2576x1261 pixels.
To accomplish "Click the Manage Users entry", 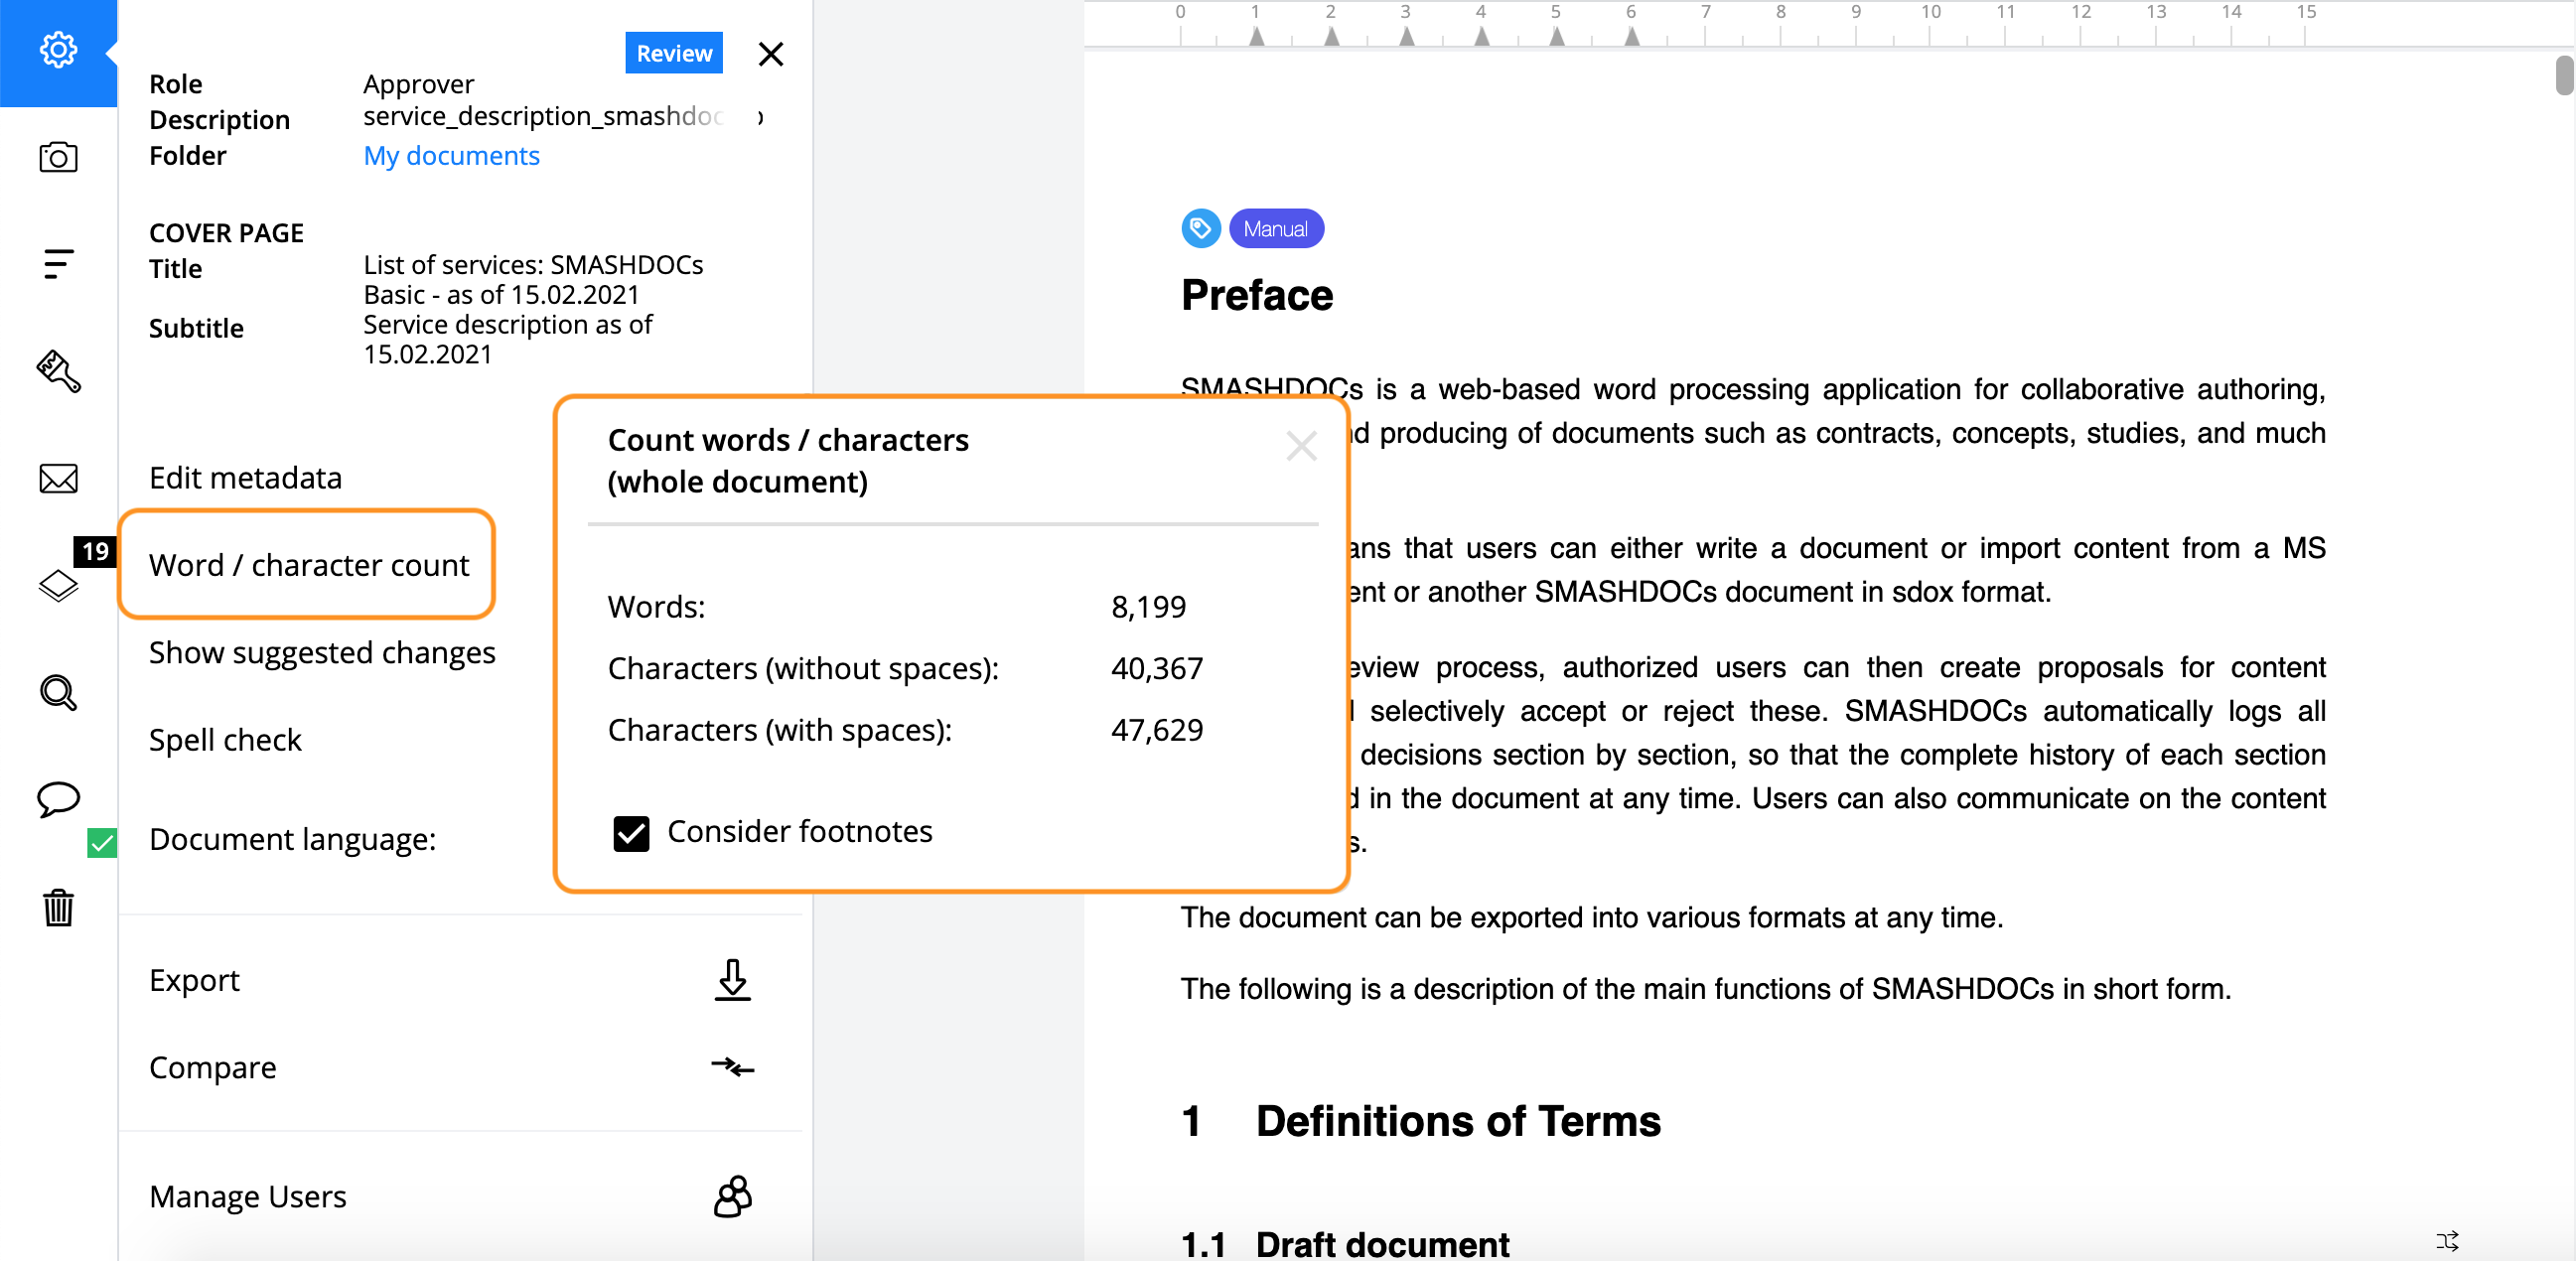I will click(247, 1196).
